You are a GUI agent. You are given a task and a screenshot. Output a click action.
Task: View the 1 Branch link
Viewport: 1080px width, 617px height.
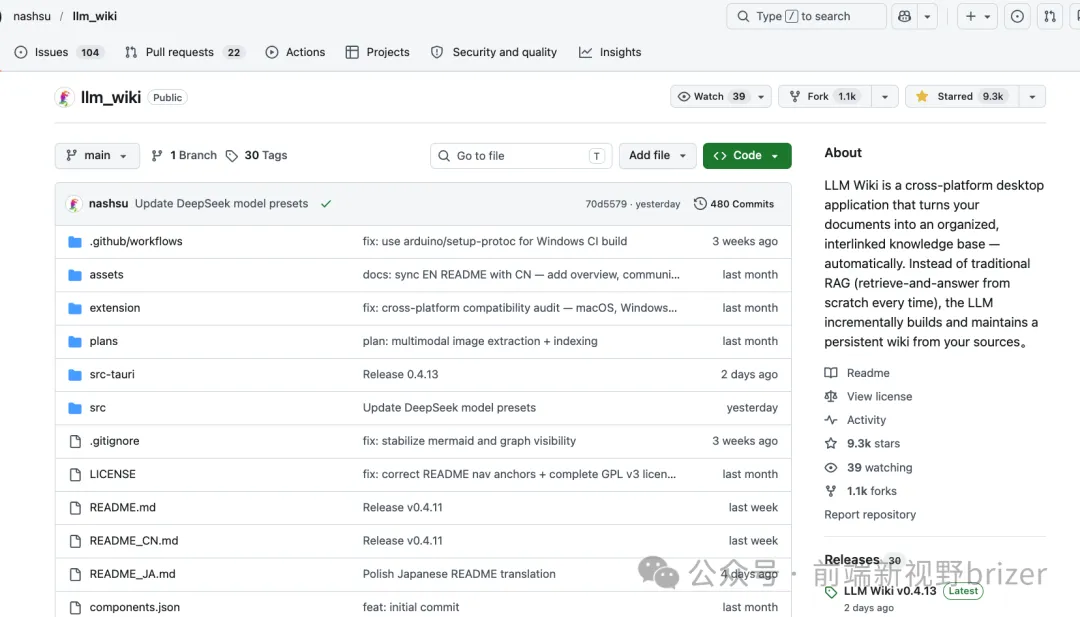point(184,156)
